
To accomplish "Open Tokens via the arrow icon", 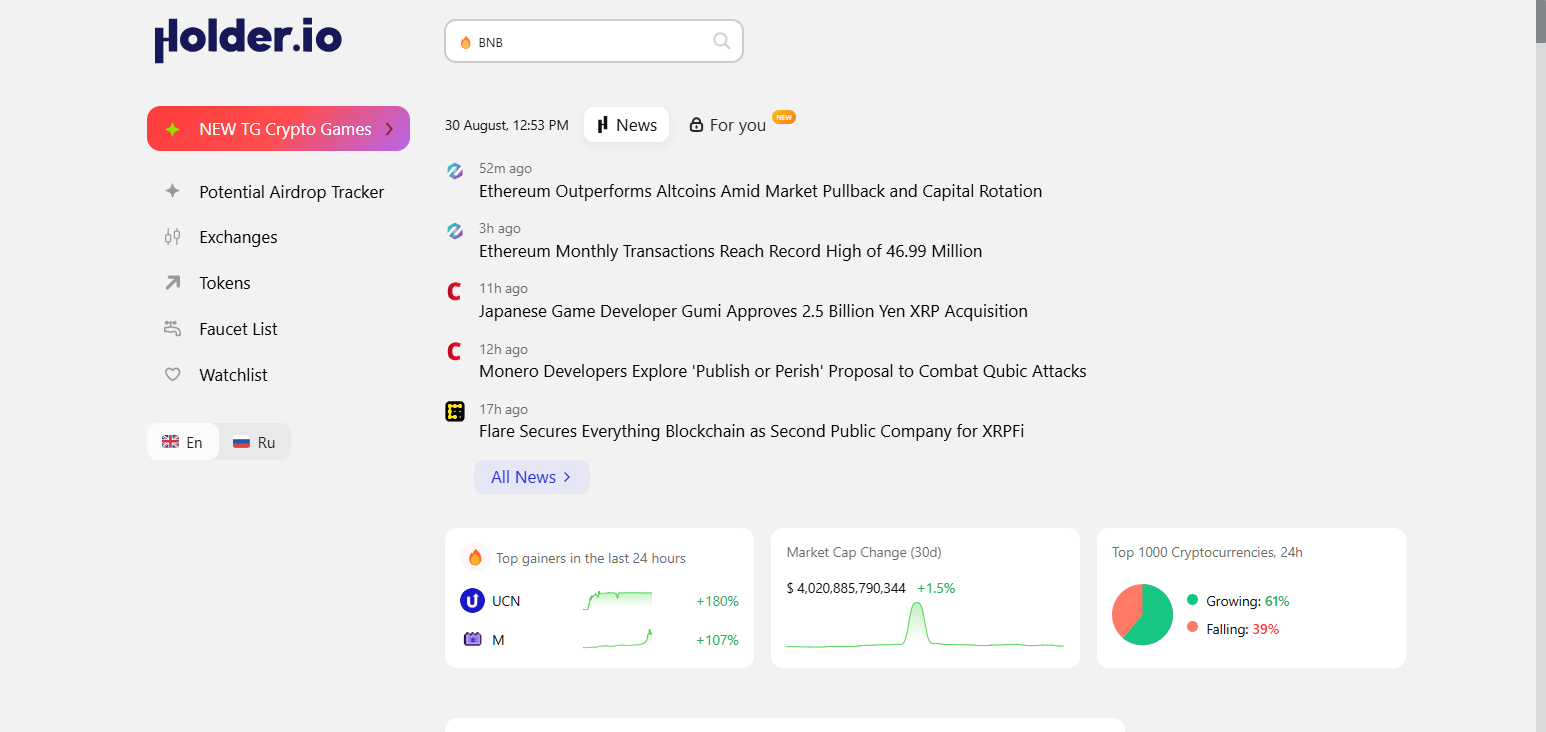I will [x=172, y=282].
